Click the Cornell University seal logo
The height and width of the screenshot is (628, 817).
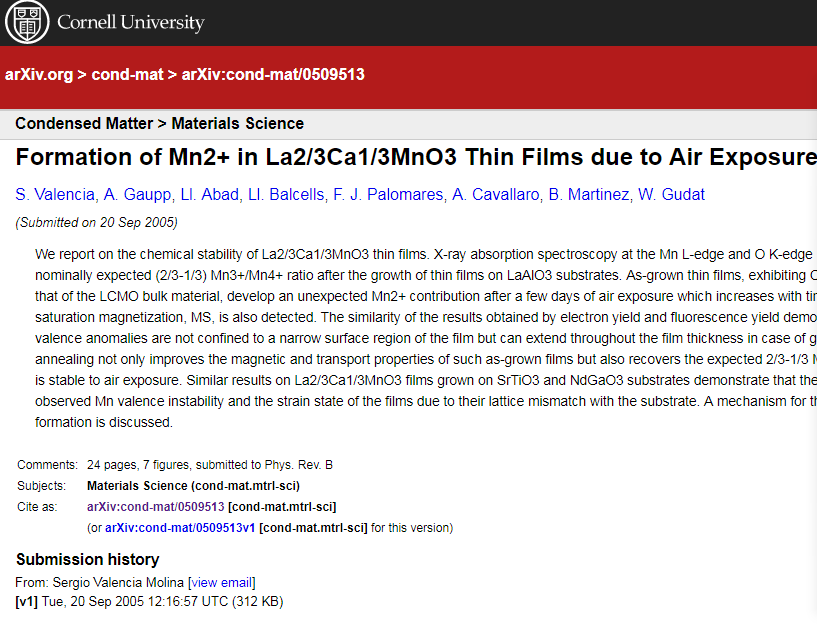(x=27, y=22)
